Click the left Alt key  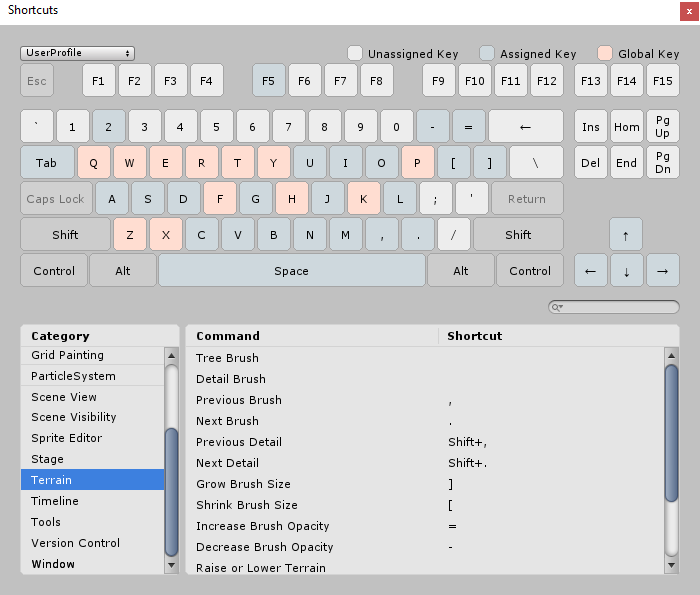(x=123, y=270)
